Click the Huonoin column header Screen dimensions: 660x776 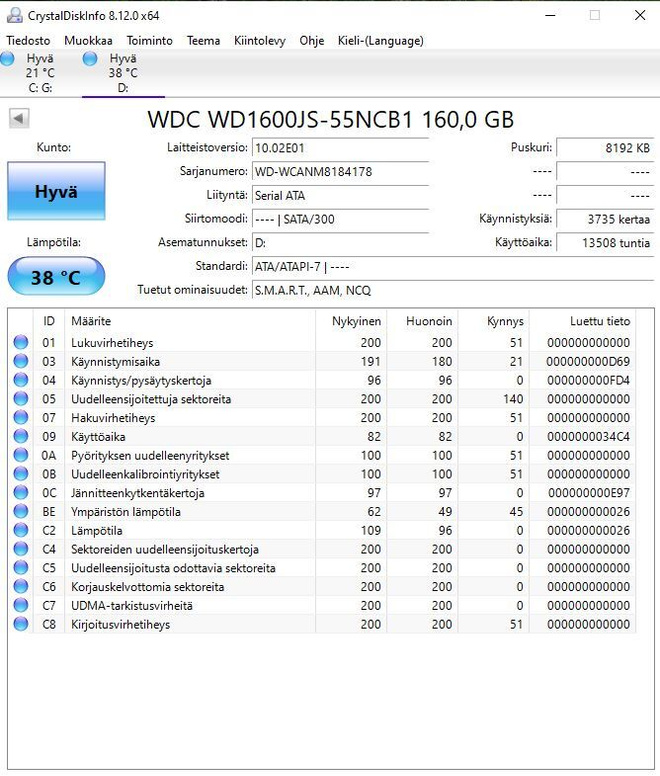(423, 321)
